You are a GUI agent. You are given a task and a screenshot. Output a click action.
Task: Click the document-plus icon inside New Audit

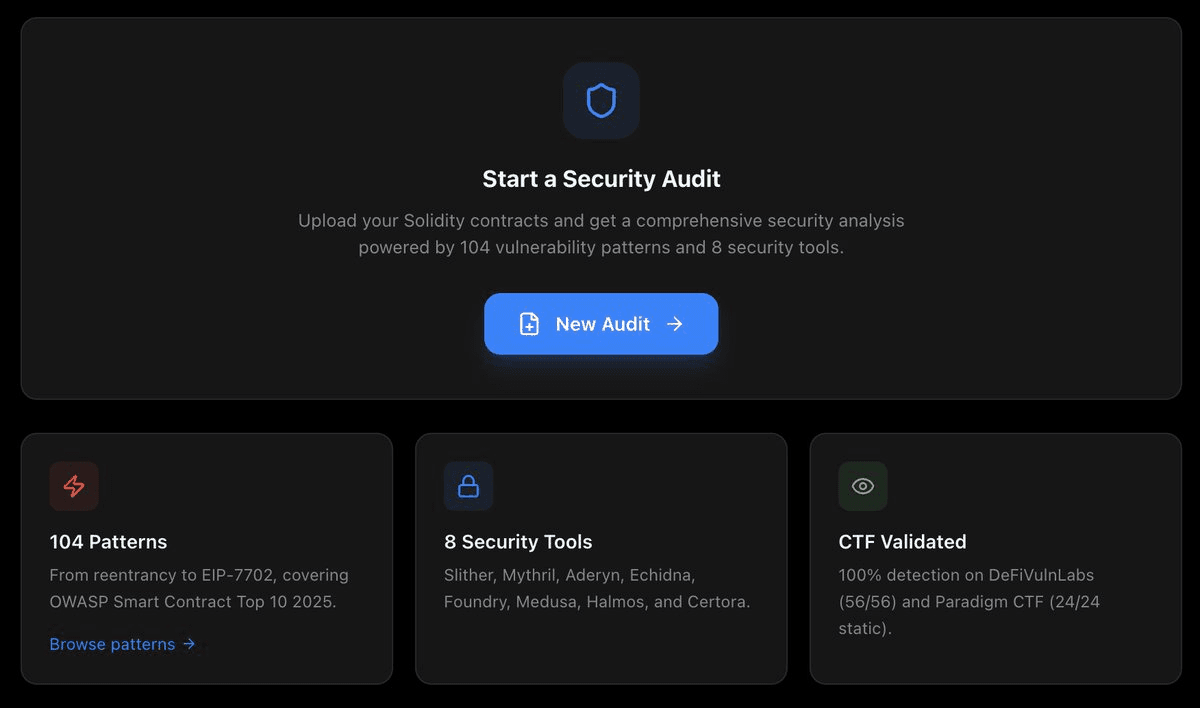tap(529, 324)
